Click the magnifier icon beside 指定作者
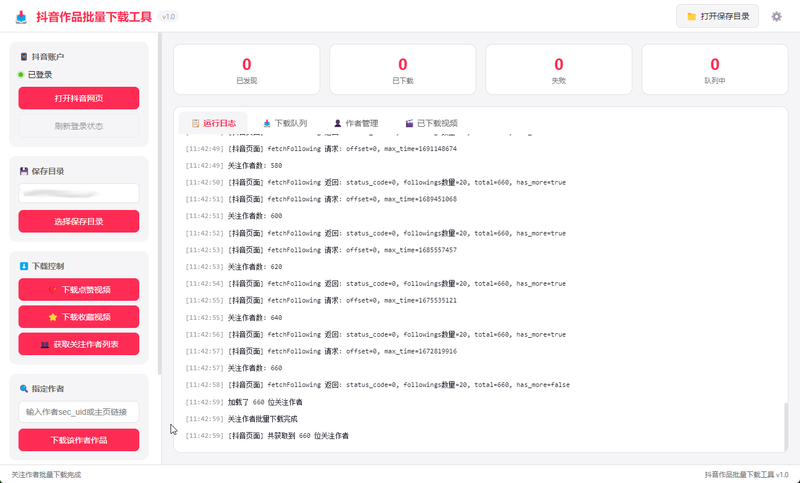Viewport: 800px width, 483px height. coord(23,388)
